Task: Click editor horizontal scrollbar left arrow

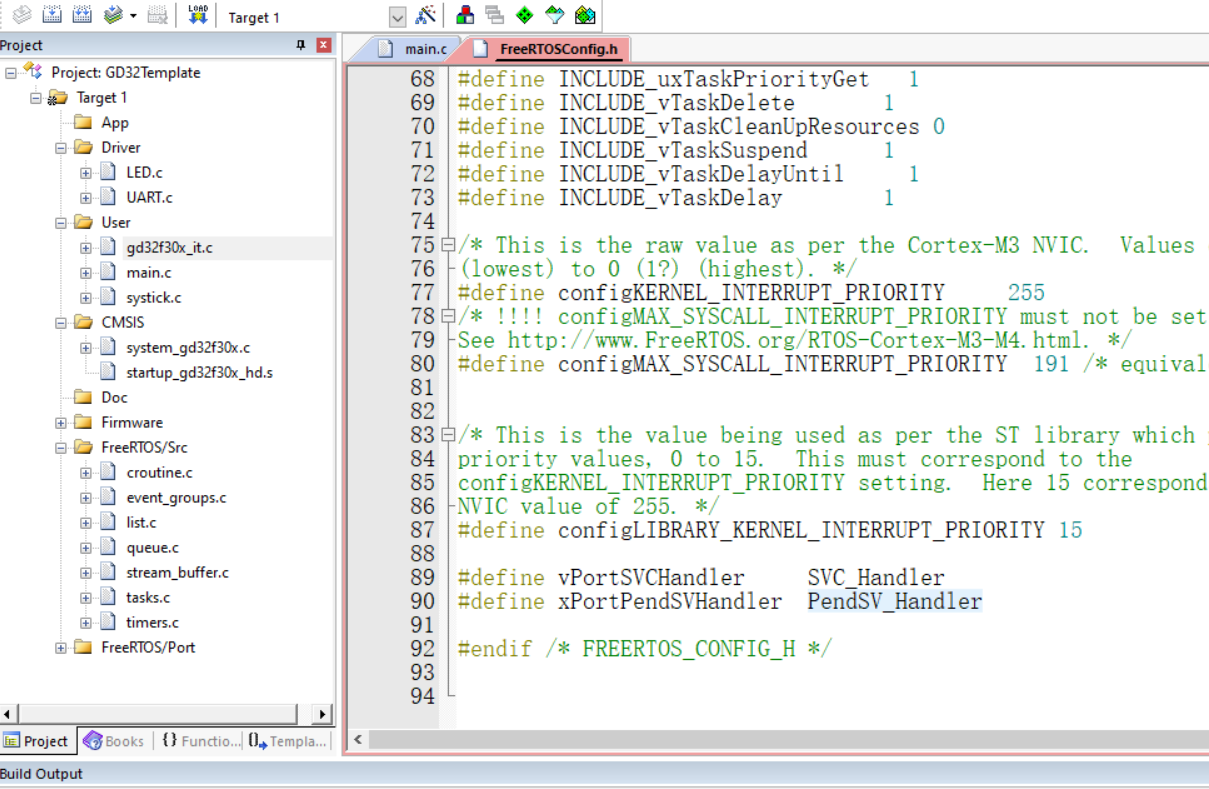Action: point(358,741)
